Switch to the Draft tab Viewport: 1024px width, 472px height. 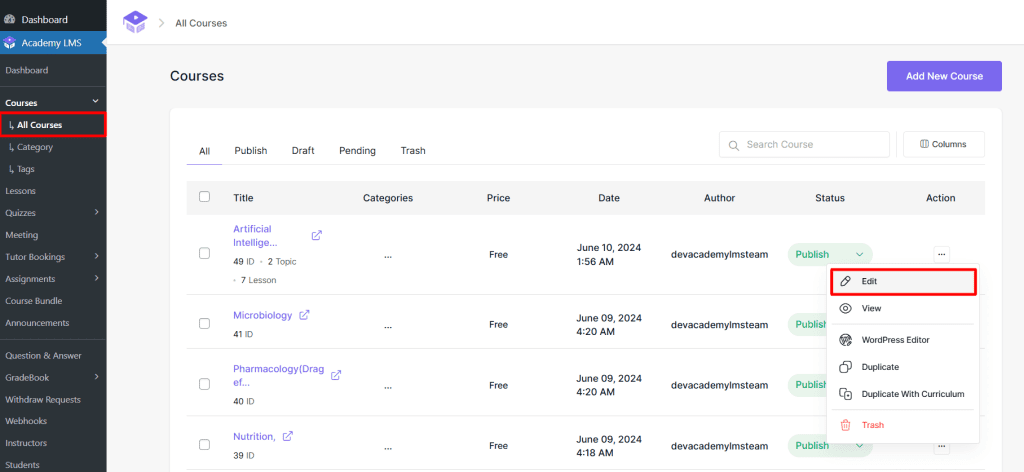[303, 151]
